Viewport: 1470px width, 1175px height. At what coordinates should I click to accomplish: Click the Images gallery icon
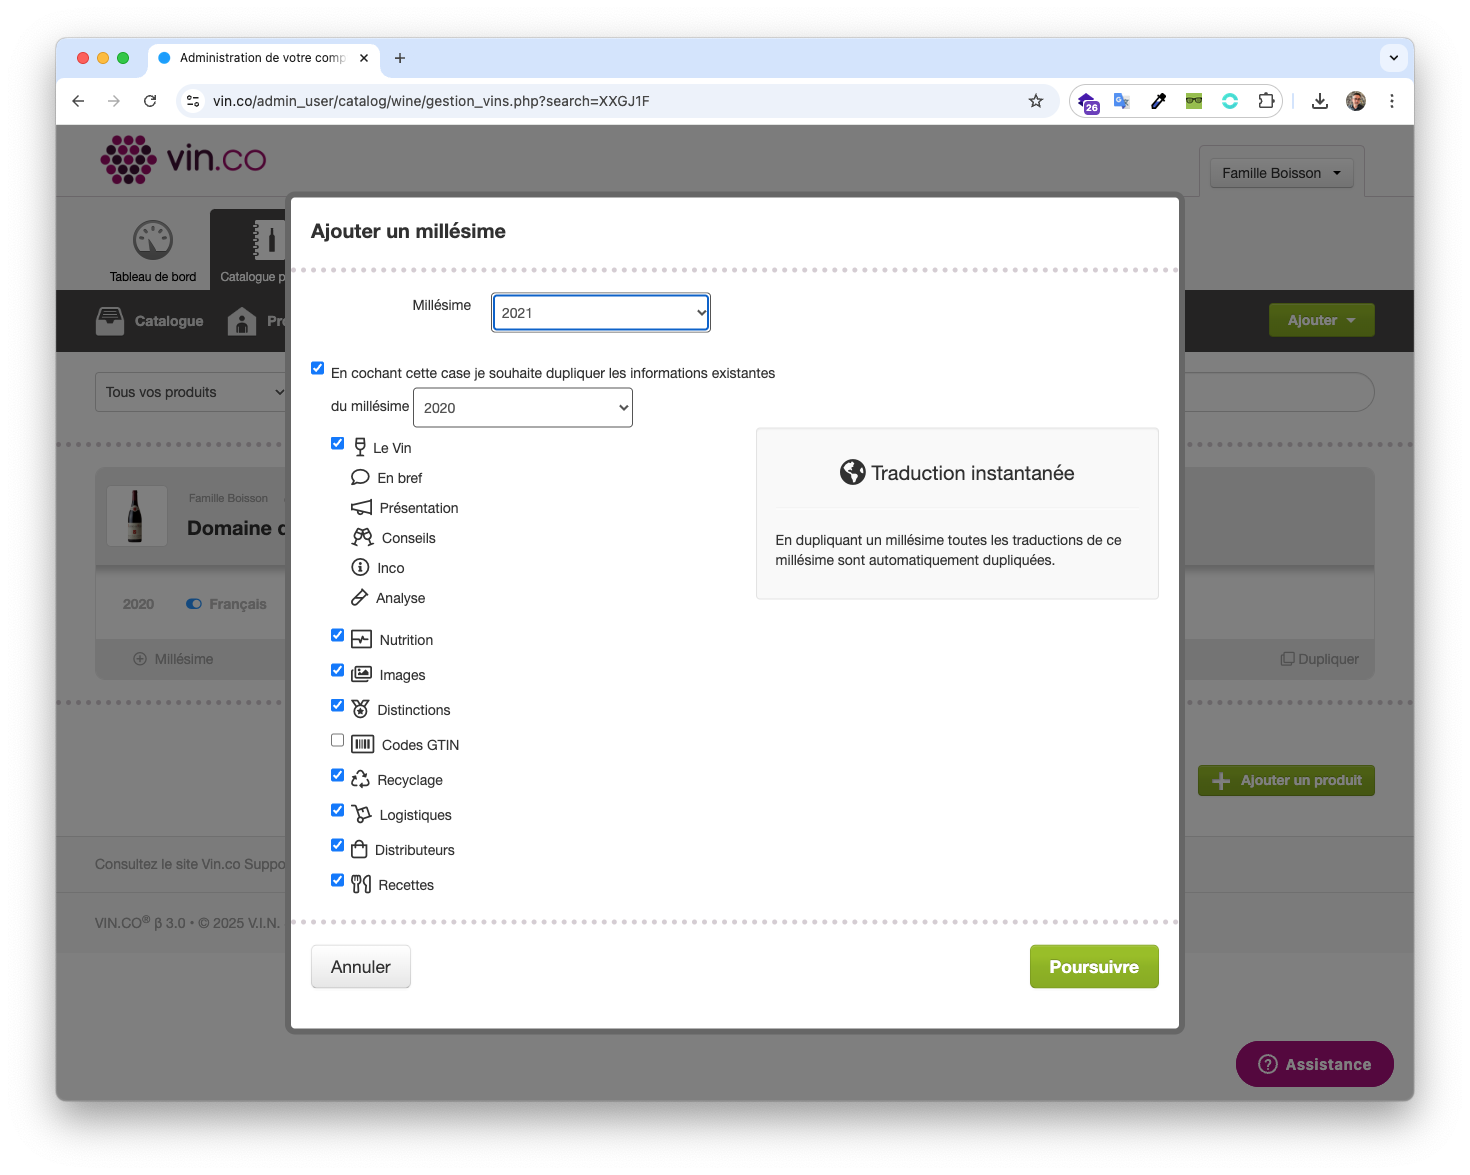tap(361, 675)
